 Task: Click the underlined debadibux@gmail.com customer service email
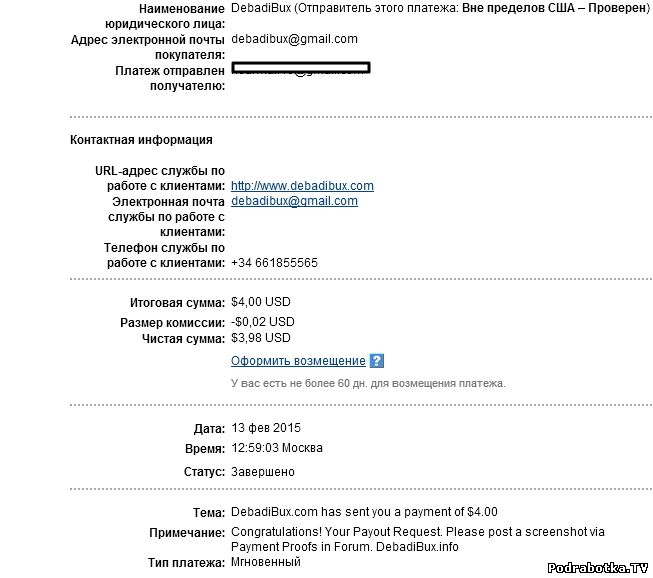[294, 201]
